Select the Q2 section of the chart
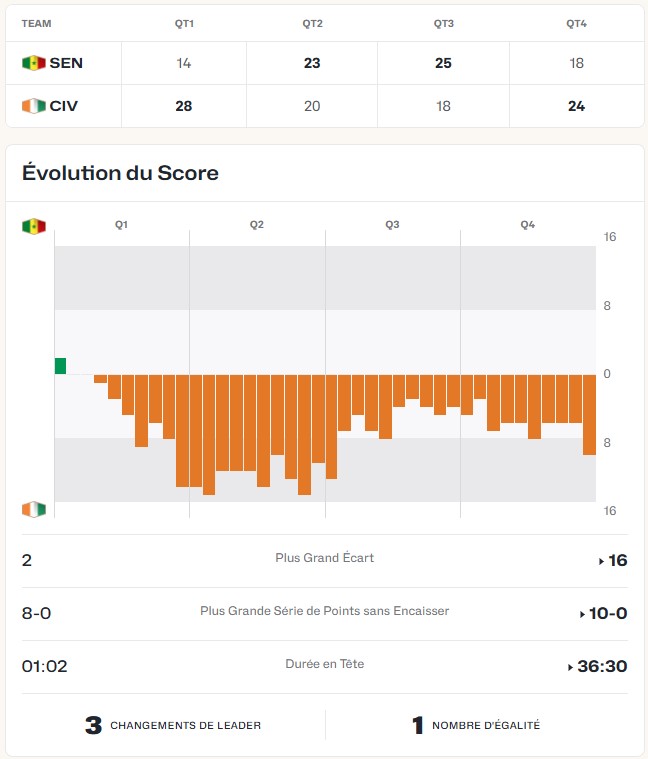 tap(257, 225)
